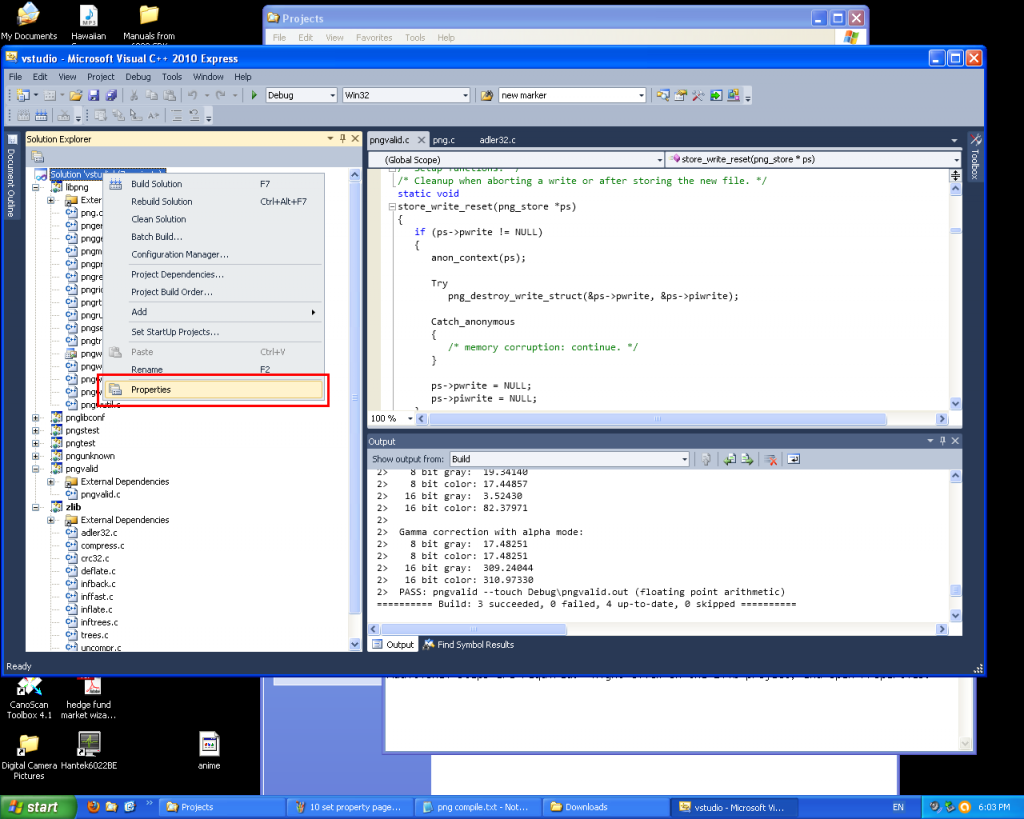Click Find Message in Code icon in Output
Viewport: 1024px width, 819px height.
706,460
